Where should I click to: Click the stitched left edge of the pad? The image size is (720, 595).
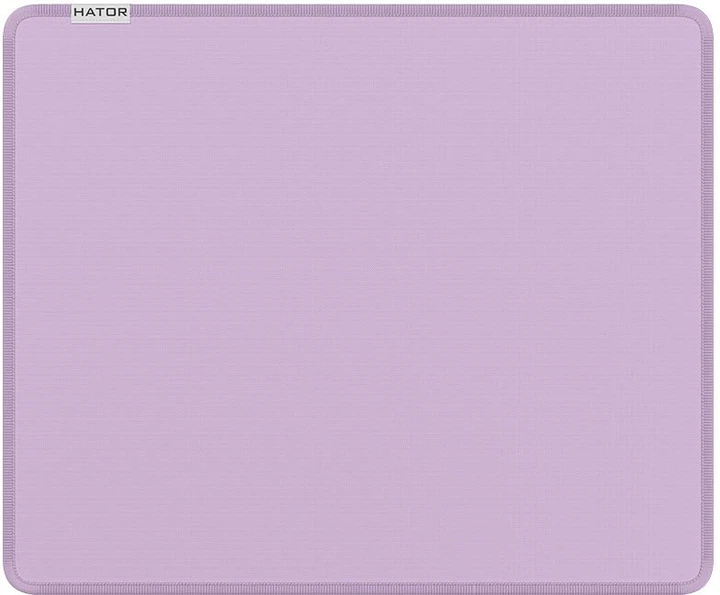[7, 300]
